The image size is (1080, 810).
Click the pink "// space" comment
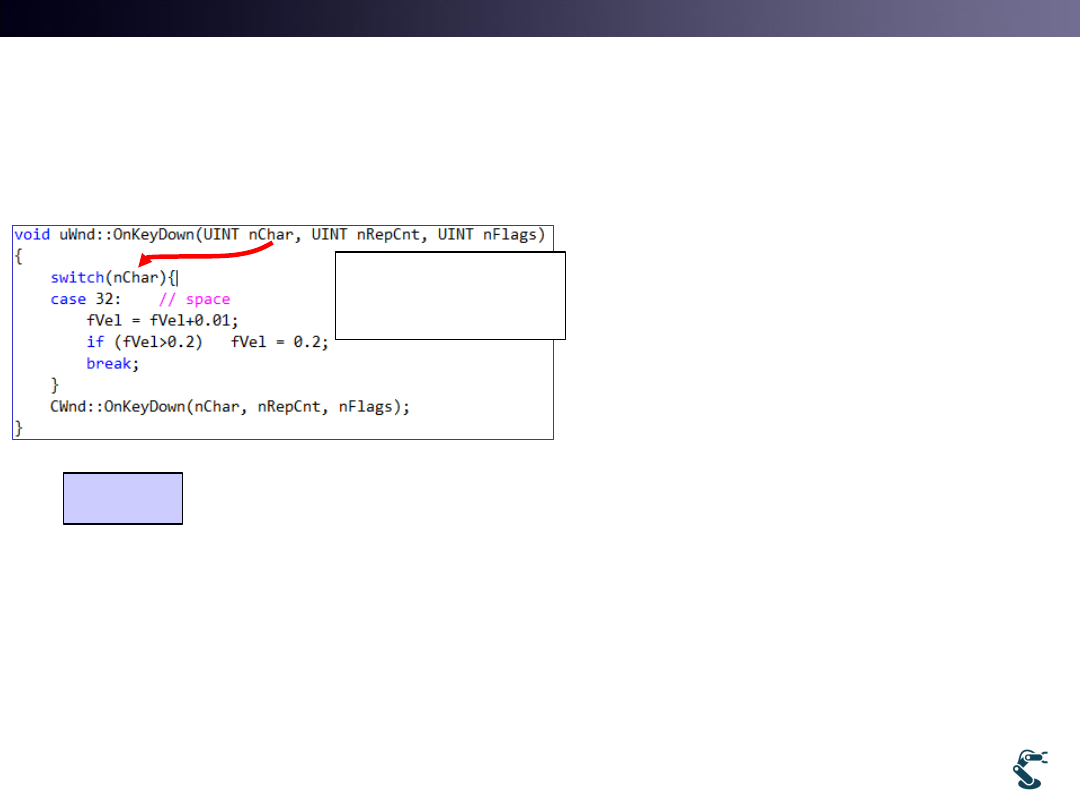click(194, 299)
